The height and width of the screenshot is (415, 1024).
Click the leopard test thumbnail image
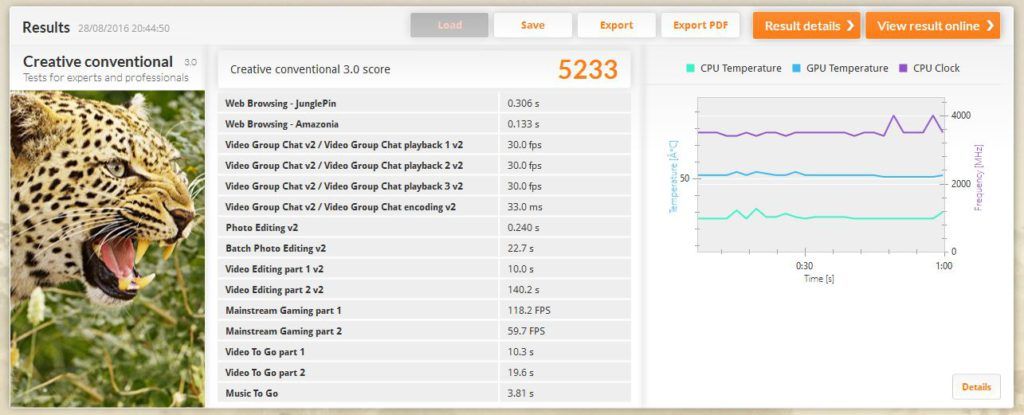[x=107, y=248]
